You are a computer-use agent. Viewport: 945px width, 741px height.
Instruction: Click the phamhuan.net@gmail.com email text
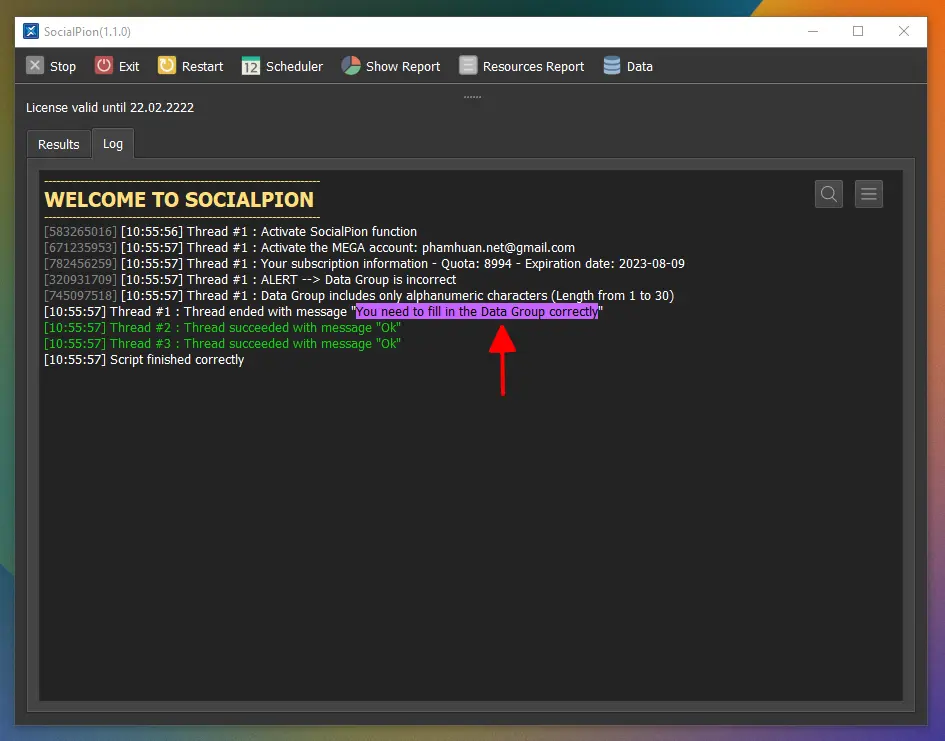click(x=498, y=248)
